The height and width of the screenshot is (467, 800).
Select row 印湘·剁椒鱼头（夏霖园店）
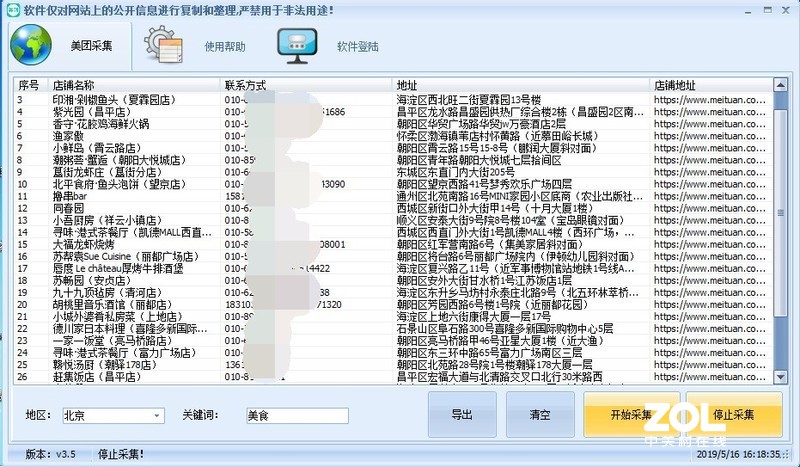click(x=393, y=100)
